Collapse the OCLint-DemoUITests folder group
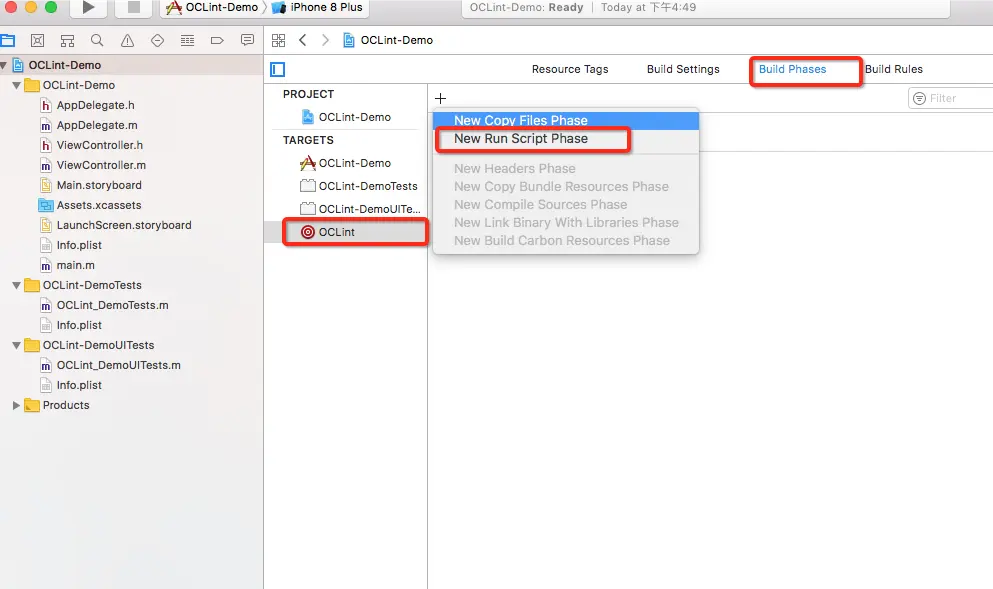This screenshot has width=993, height=589. click(x=16, y=346)
